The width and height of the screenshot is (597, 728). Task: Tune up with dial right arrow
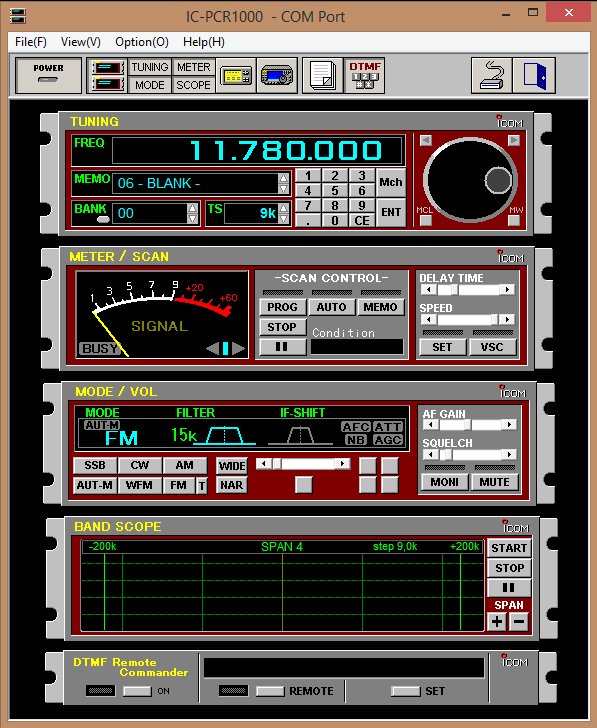pos(513,140)
